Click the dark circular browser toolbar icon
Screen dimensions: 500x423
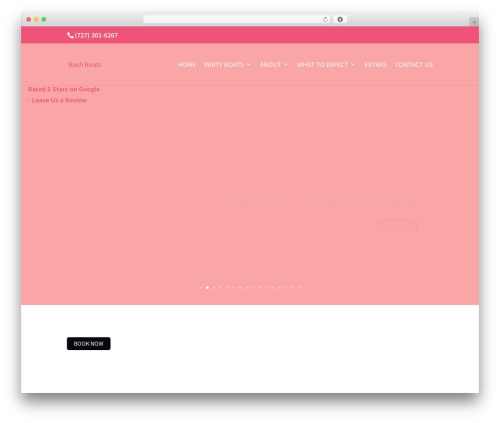click(340, 19)
